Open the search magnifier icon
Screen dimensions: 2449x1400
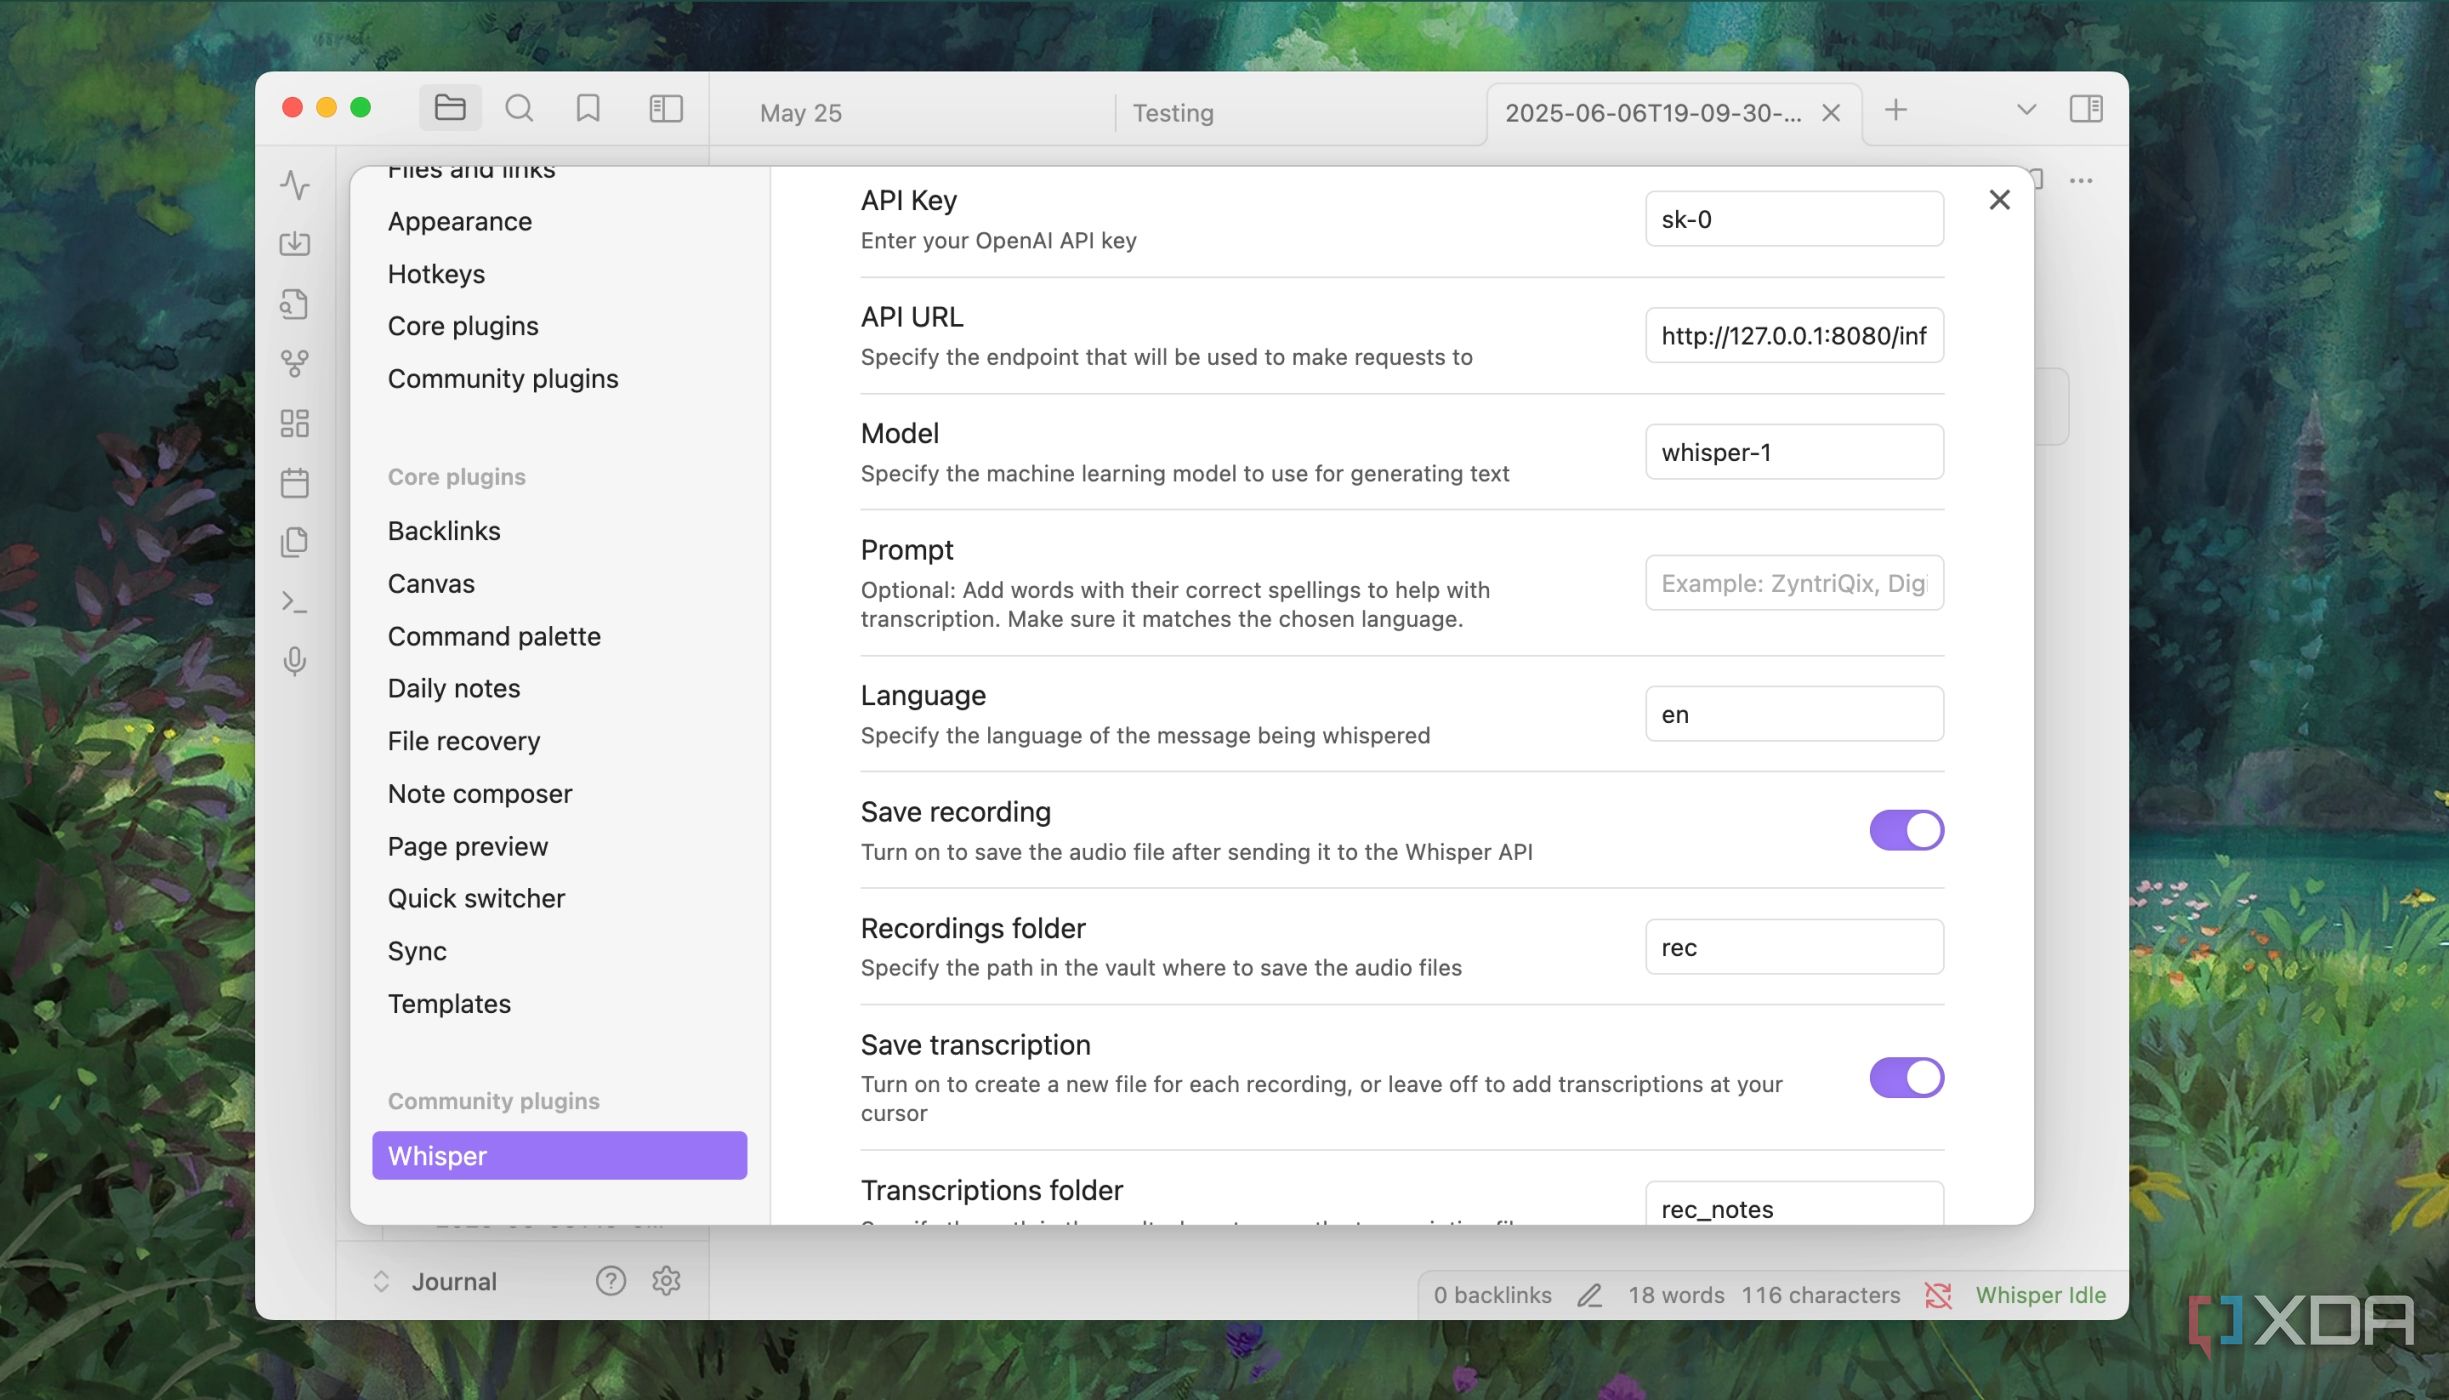click(519, 108)
